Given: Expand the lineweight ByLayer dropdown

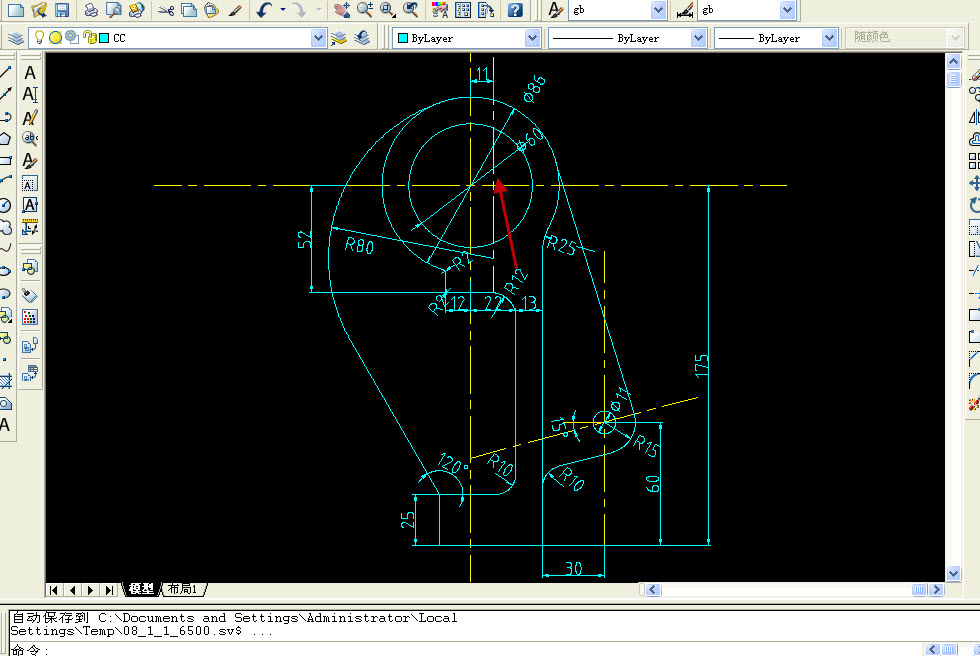Looking at the screenshot, I should point(829,38).
